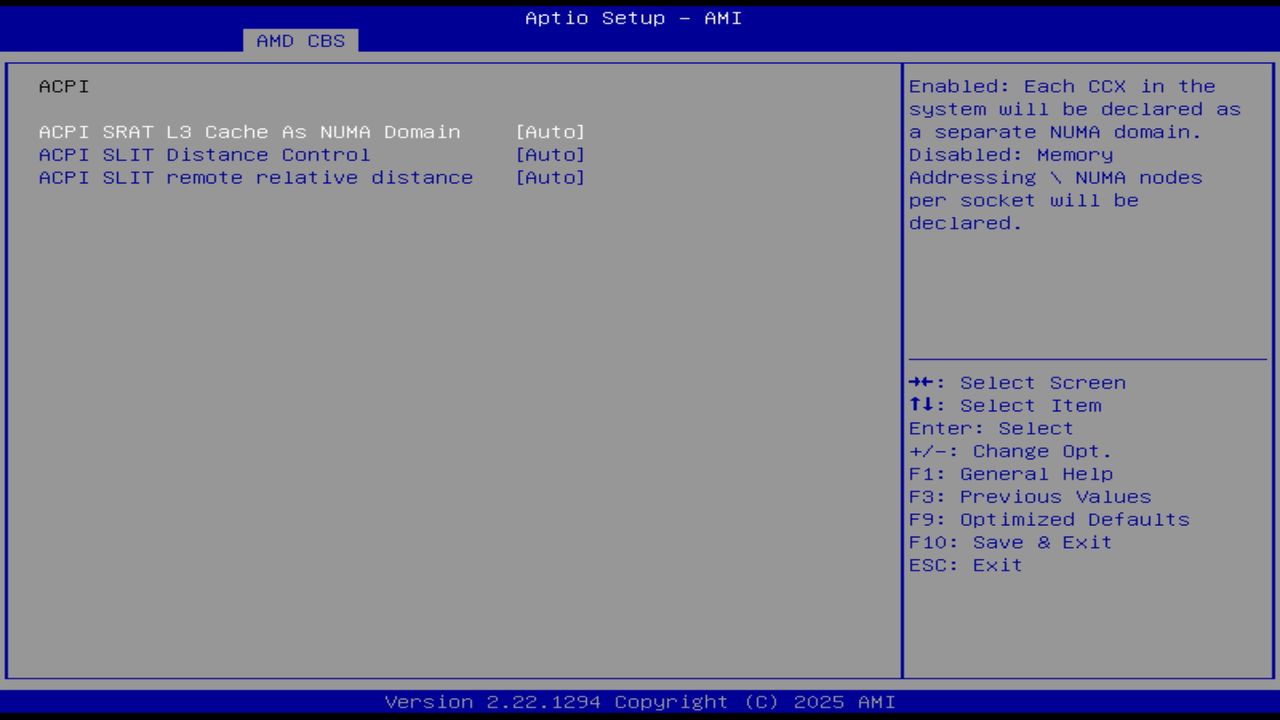Open the Auto dropdown for ACPI SRAT L3 Cache

[x=550, y=132]
